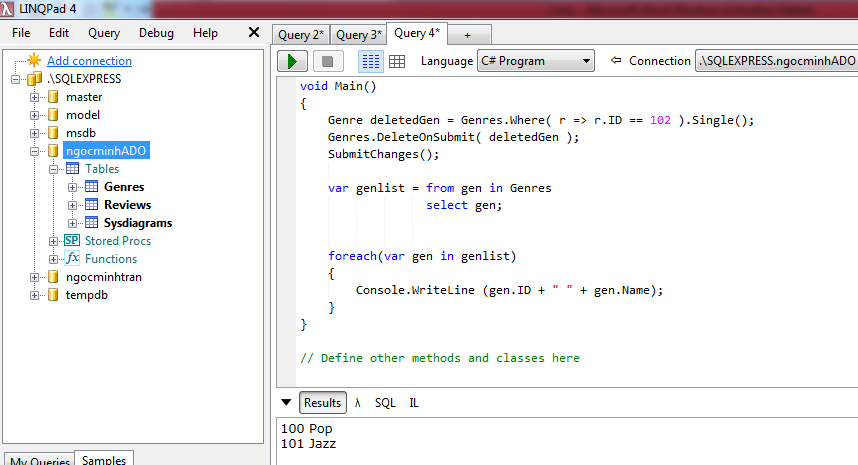Expand the model database node

point(34,115)
